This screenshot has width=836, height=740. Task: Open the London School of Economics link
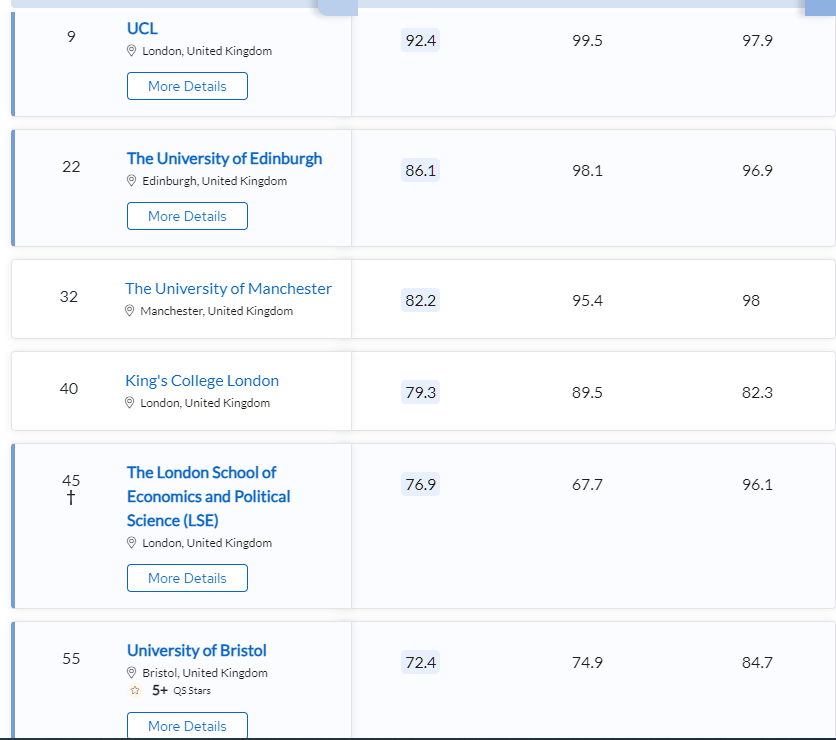click(x=208, y=496)
